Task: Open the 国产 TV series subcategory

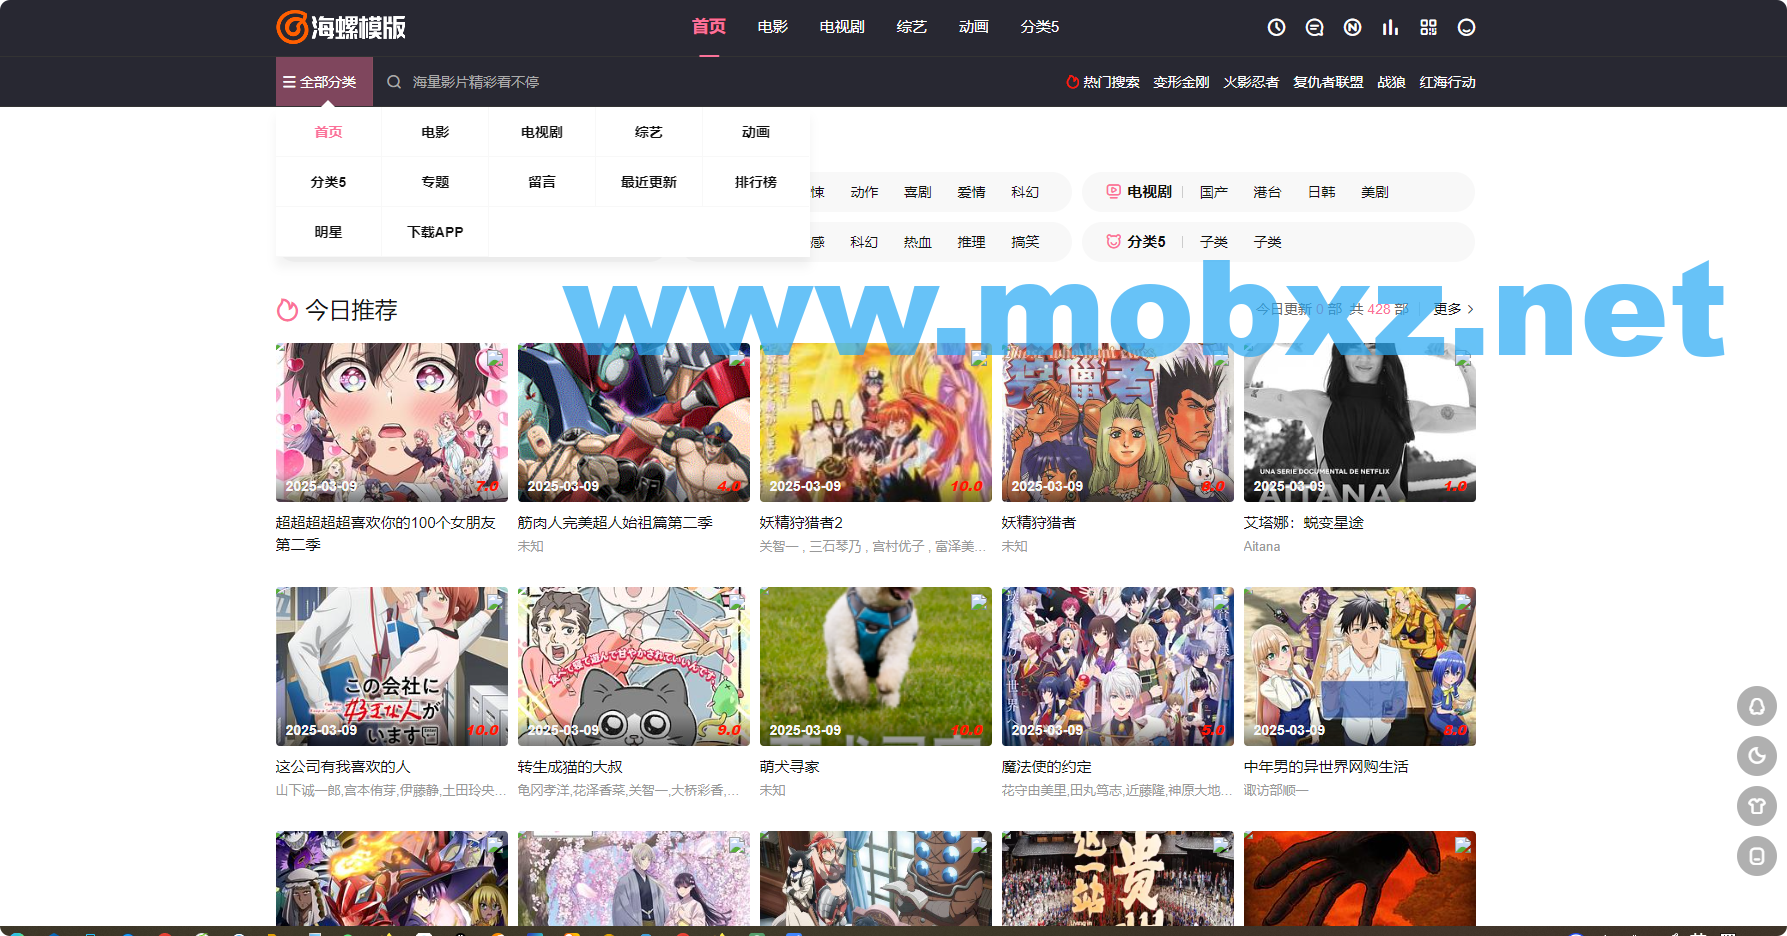Action: [1213, 192]
